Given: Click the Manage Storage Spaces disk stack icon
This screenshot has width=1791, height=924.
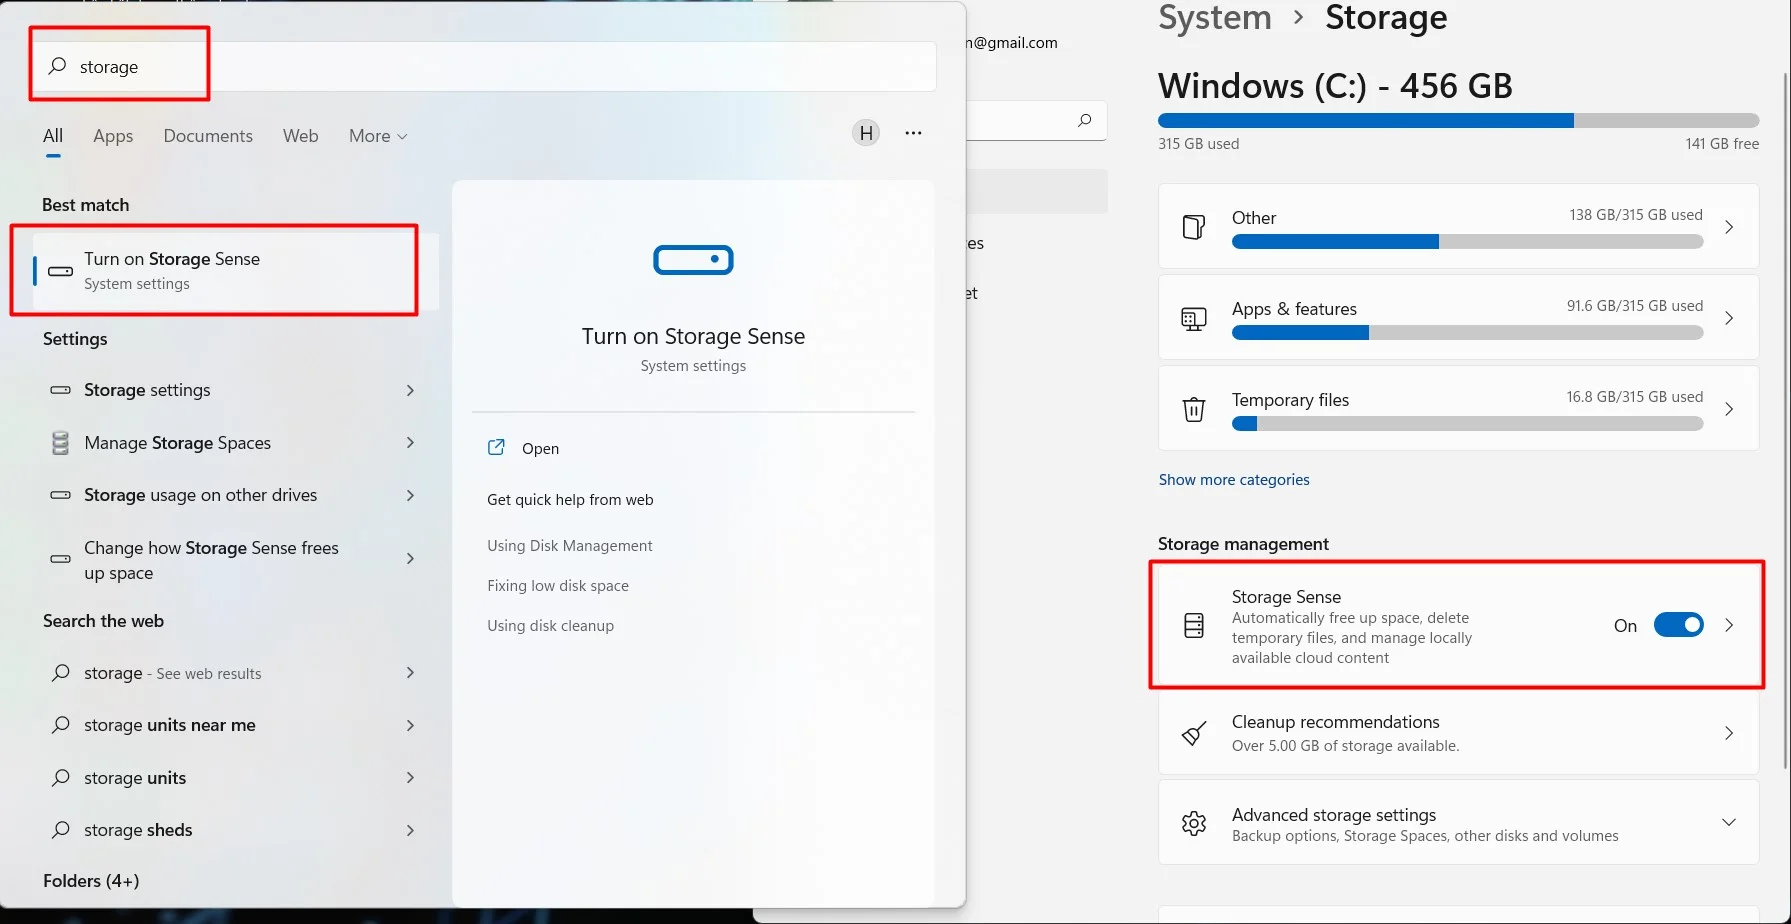Looking at the screenshot, I should [61, 443].
